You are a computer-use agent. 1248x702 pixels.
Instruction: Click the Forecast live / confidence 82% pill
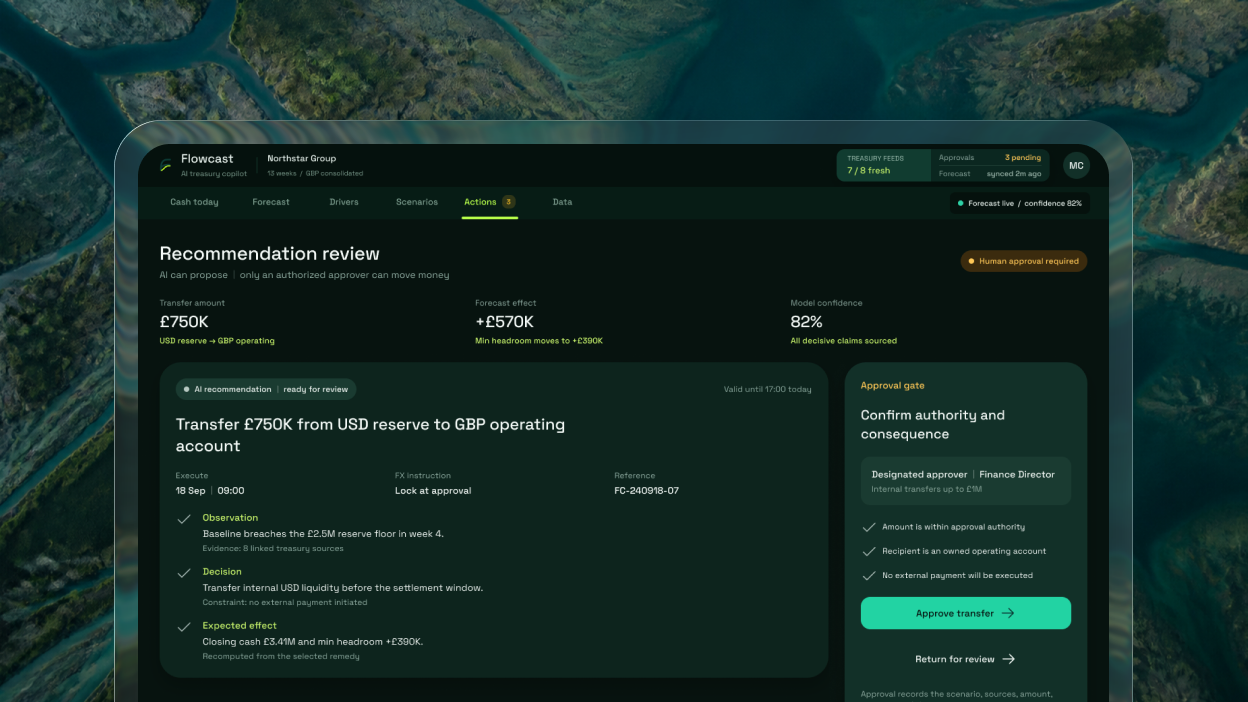(x=1019, y=203)
